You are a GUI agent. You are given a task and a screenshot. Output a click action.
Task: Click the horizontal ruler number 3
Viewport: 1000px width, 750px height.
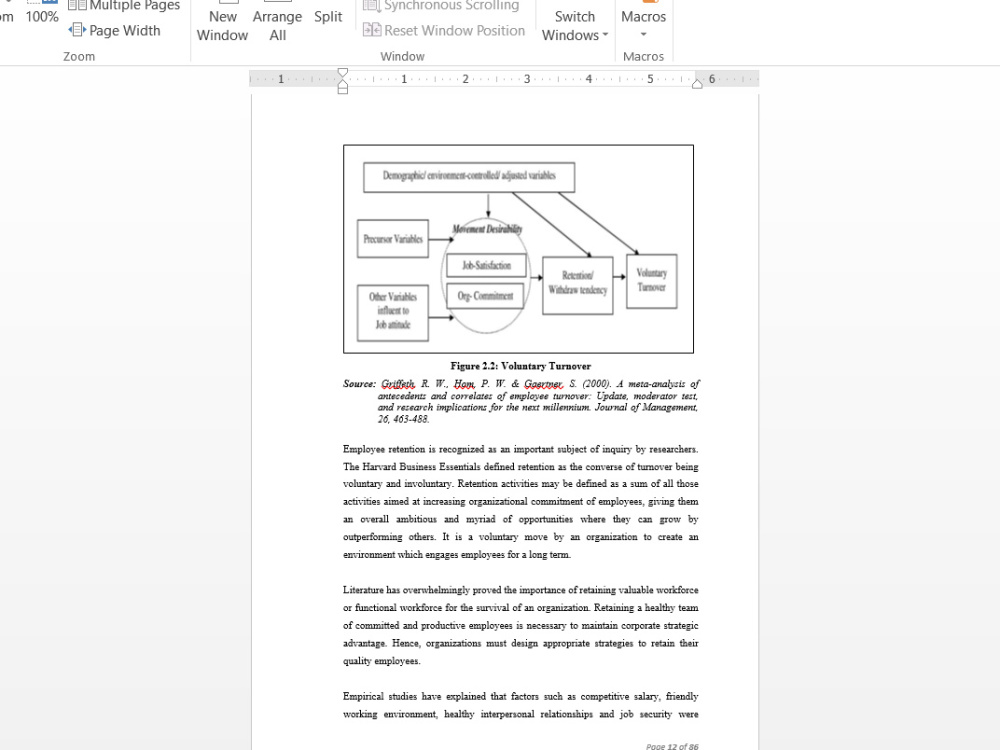pos(527,79)
